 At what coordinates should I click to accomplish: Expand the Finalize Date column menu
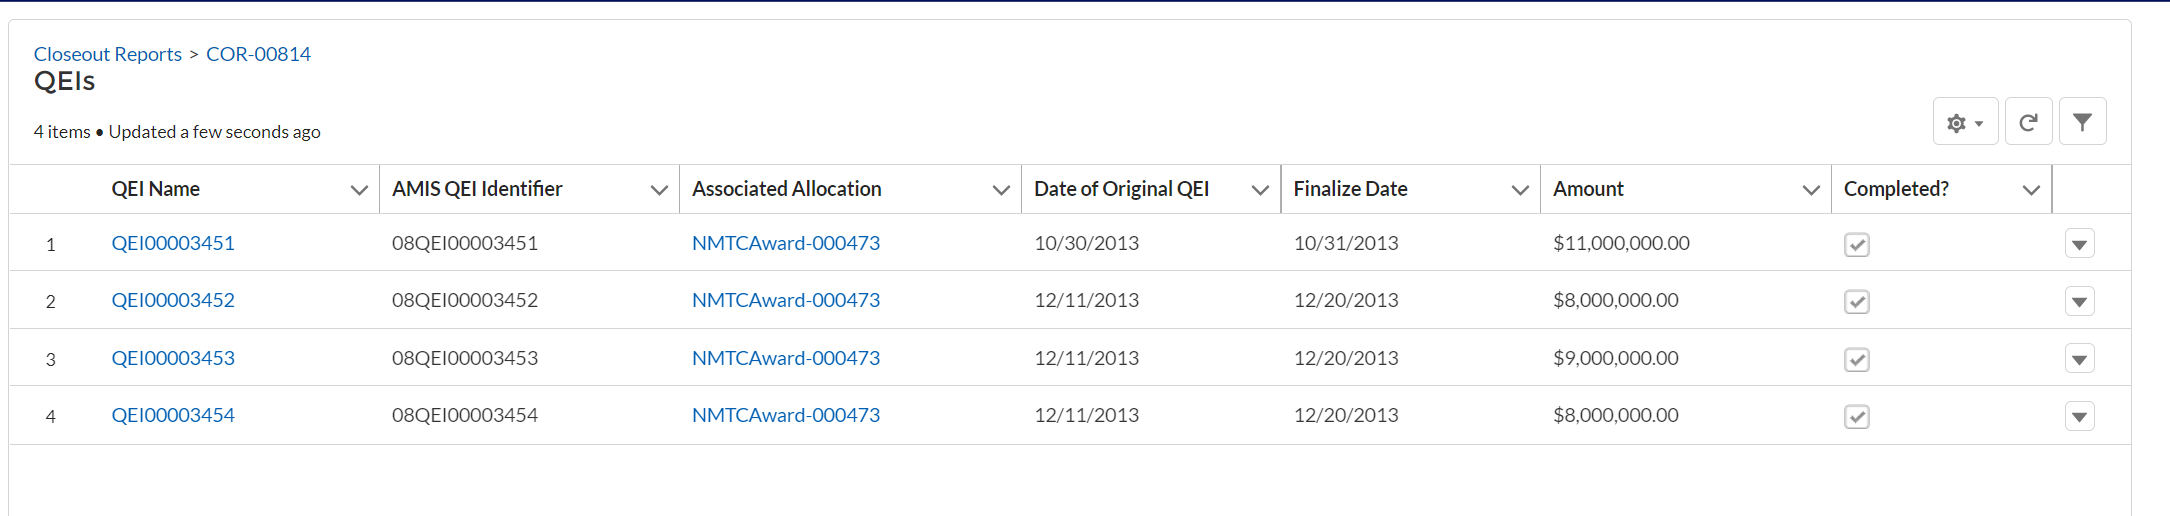pos(1520,190)
